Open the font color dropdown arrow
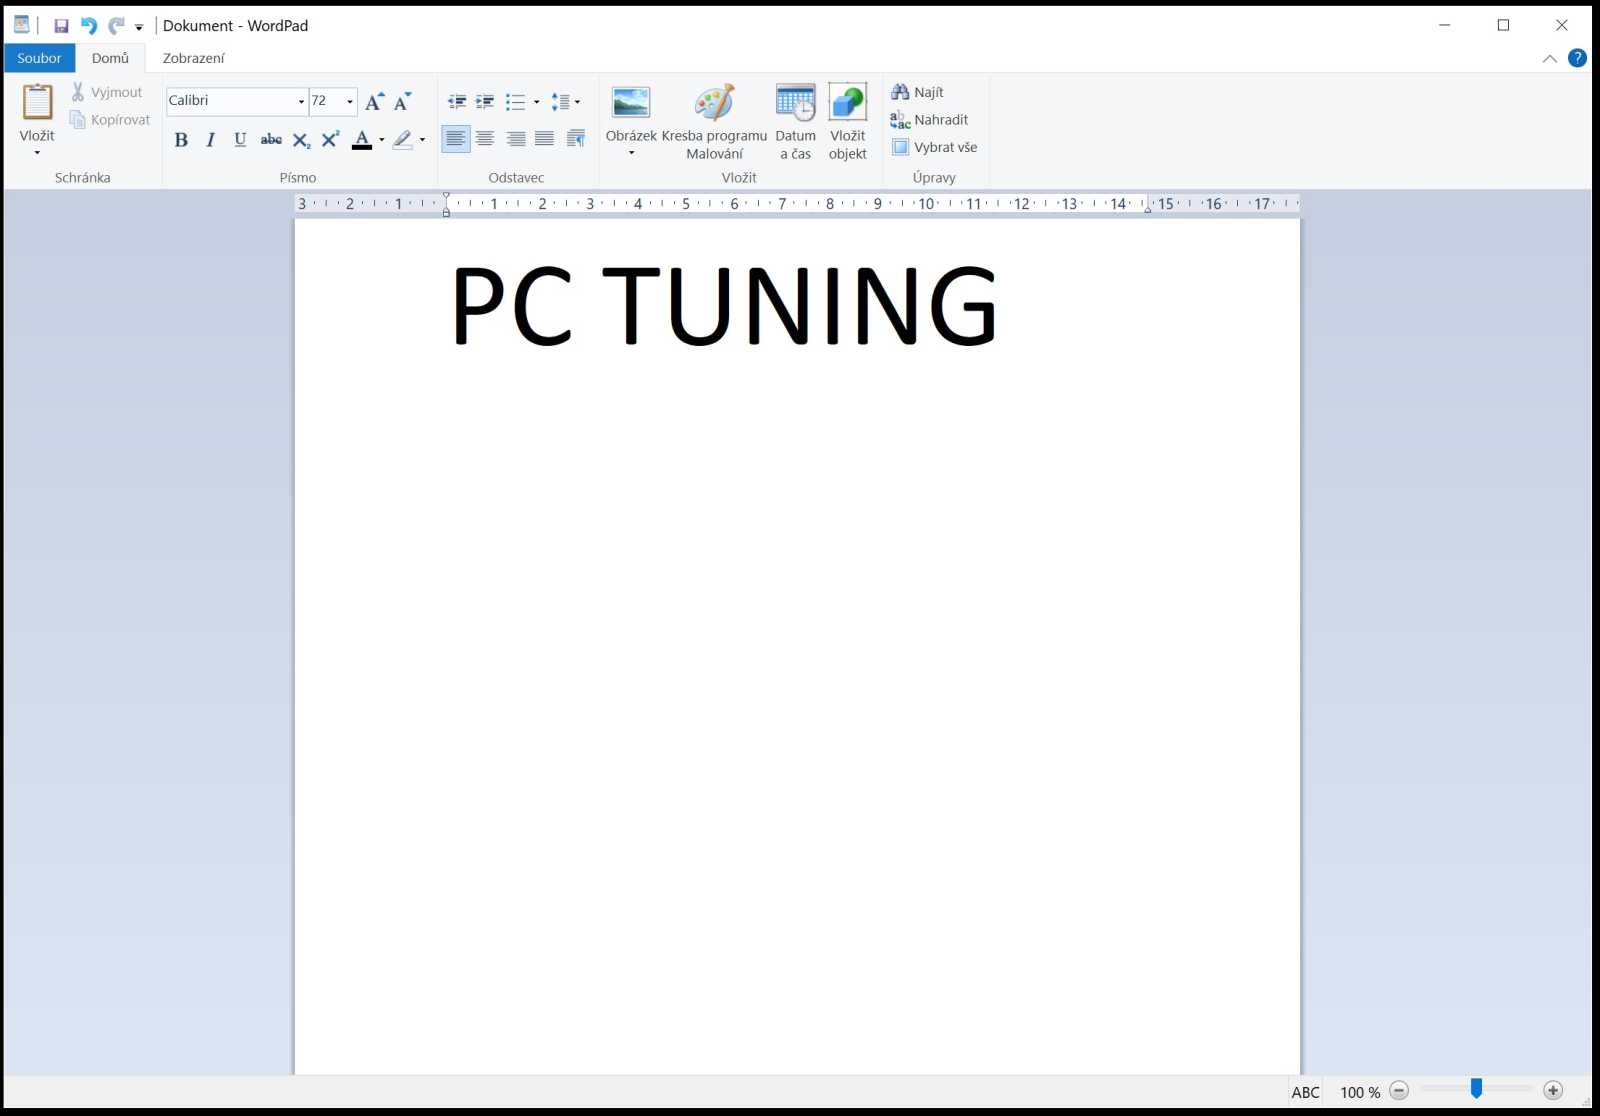This screenshot has width=1600, height=1116. tap(382, 140)
